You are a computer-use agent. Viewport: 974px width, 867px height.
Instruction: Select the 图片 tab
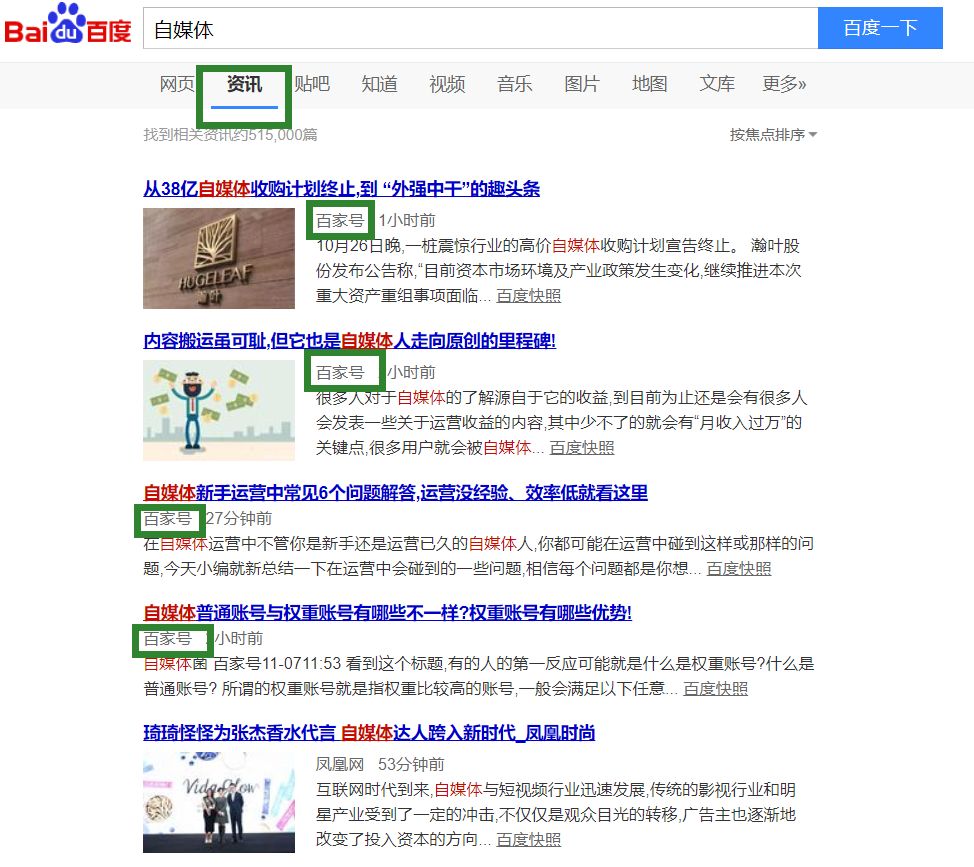point(581,84)
